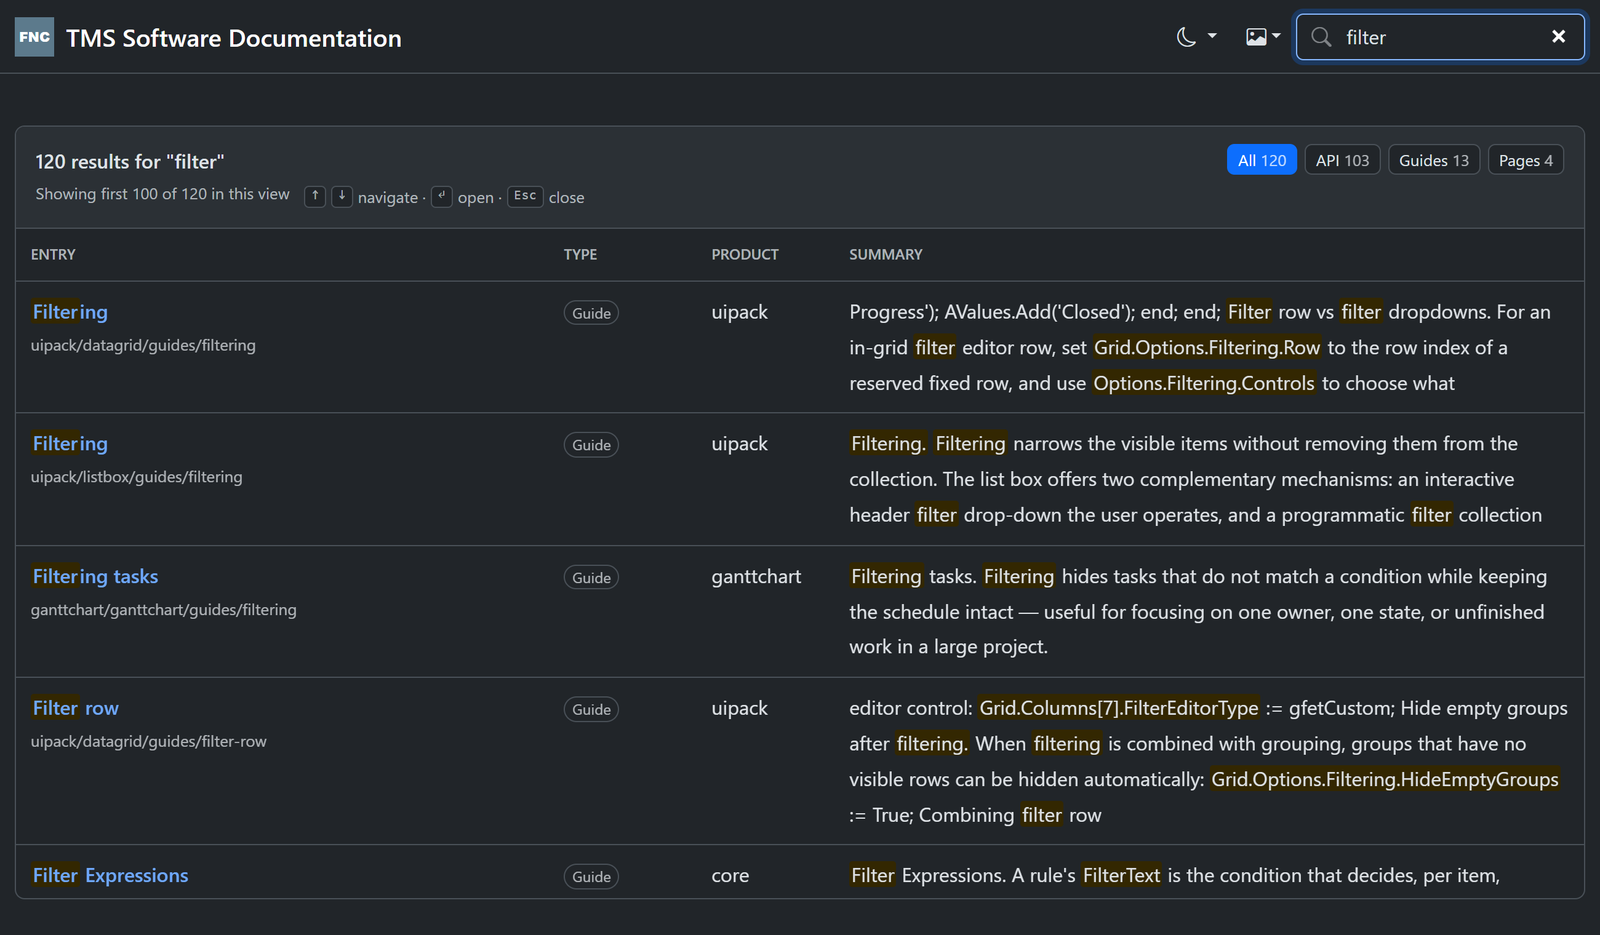Select the Guides 13 filter tab

coord(1434,160)
